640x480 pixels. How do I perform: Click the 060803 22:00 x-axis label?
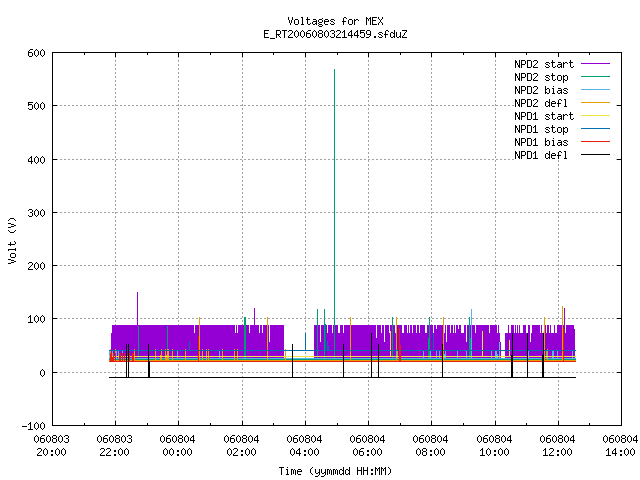(115, 446)
